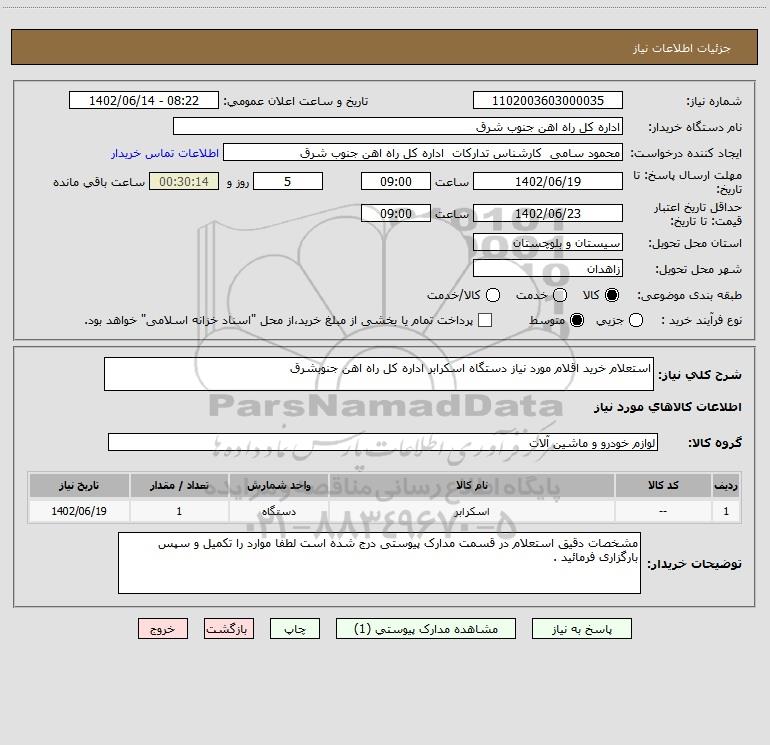
Task: Click the goods group field لوازم خودرو و ماشین آلات
Action: point(383,442)
